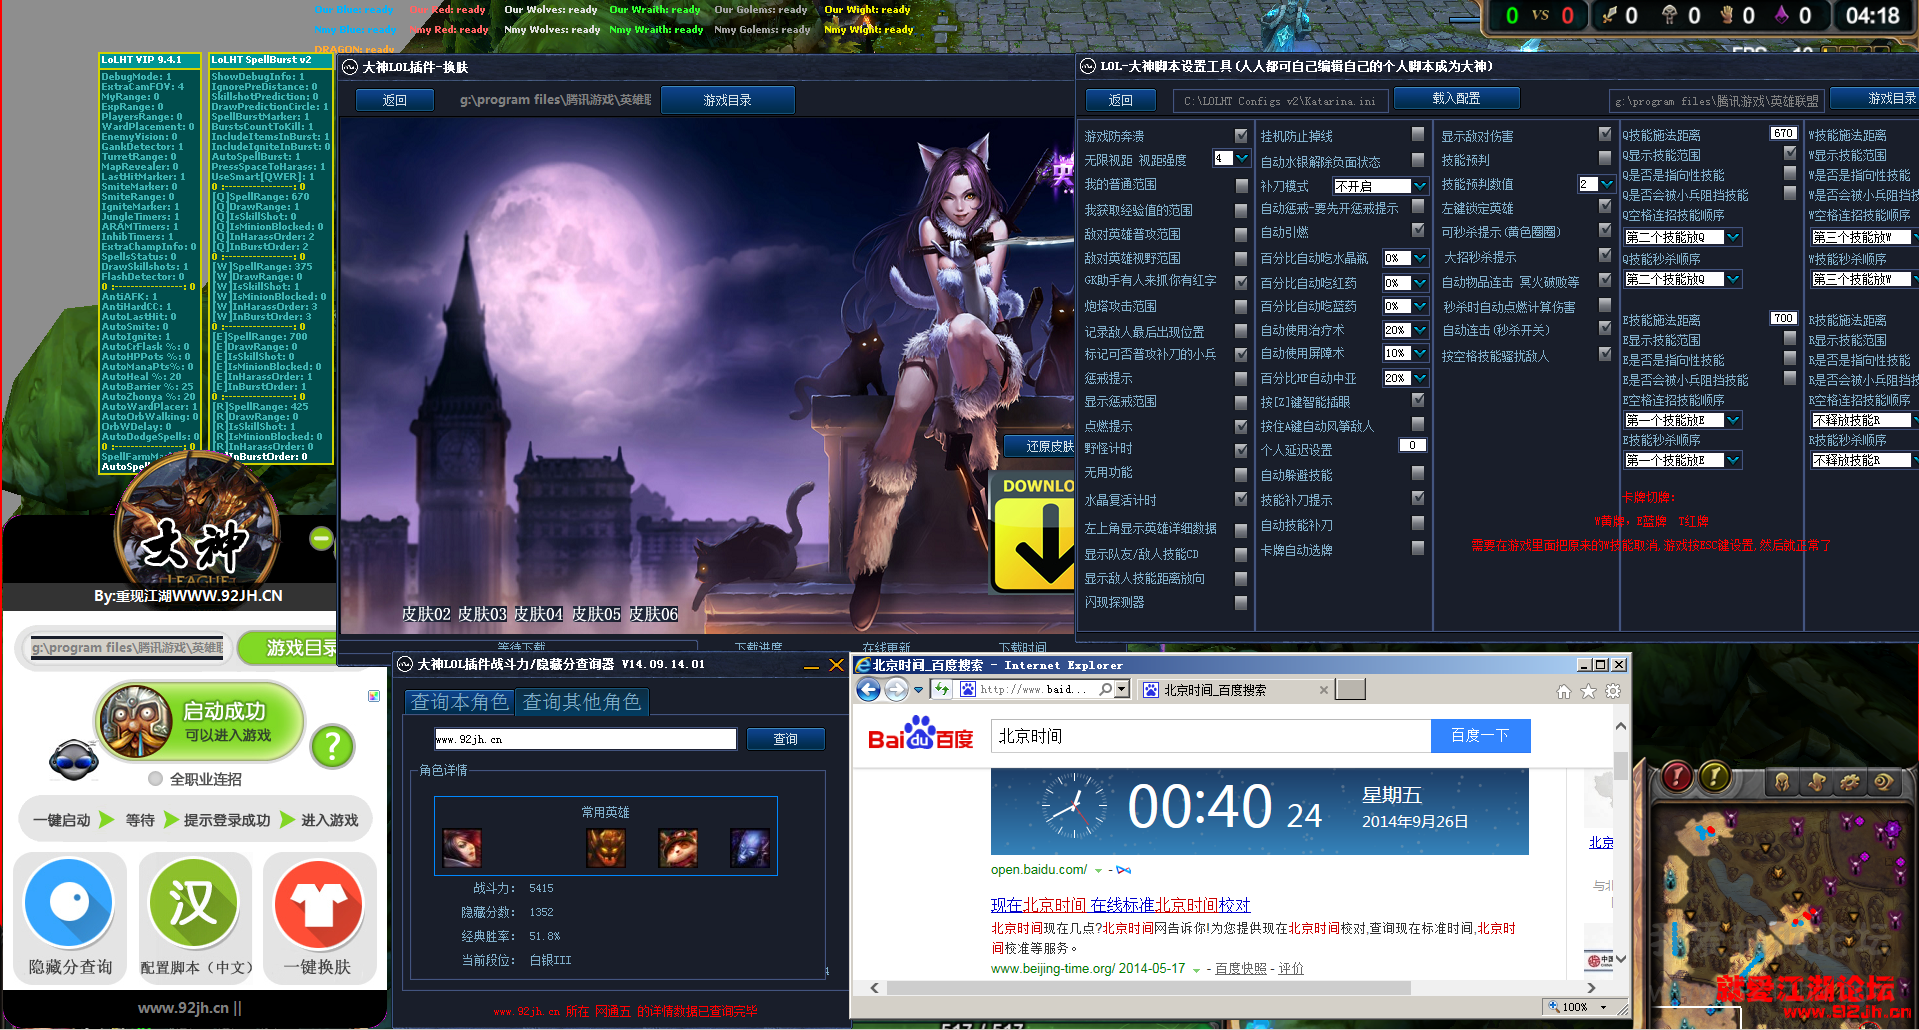Enable 卡牌自动选牌 checkbox
The height and width of the screenshot is (1030, 1919).
coord(1418,549)
